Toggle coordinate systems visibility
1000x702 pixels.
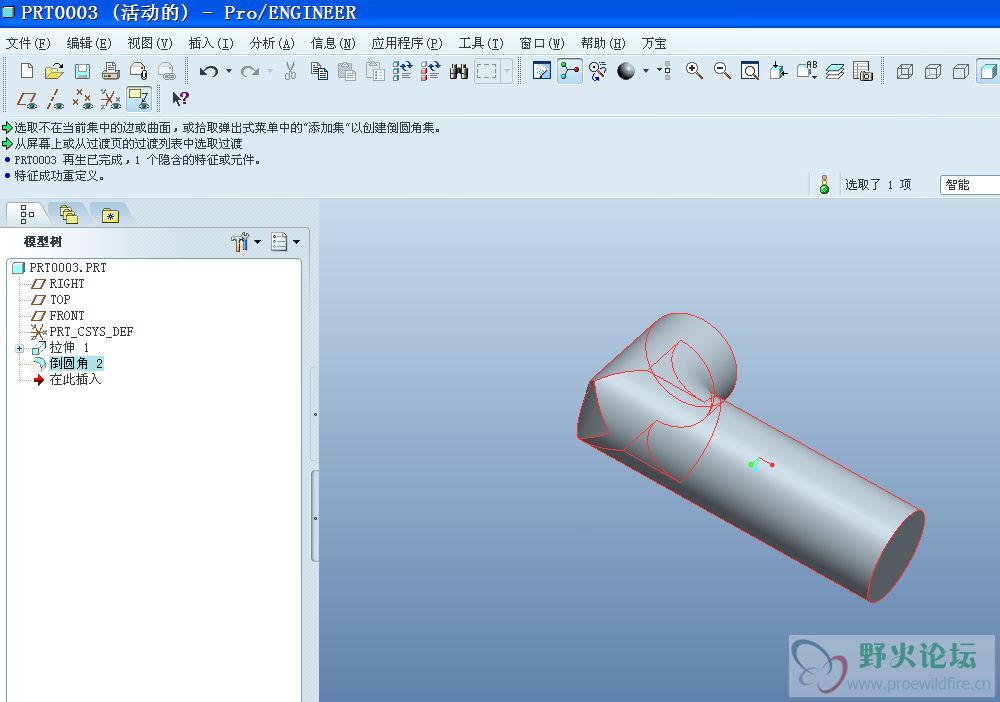(x=110, y=99)
